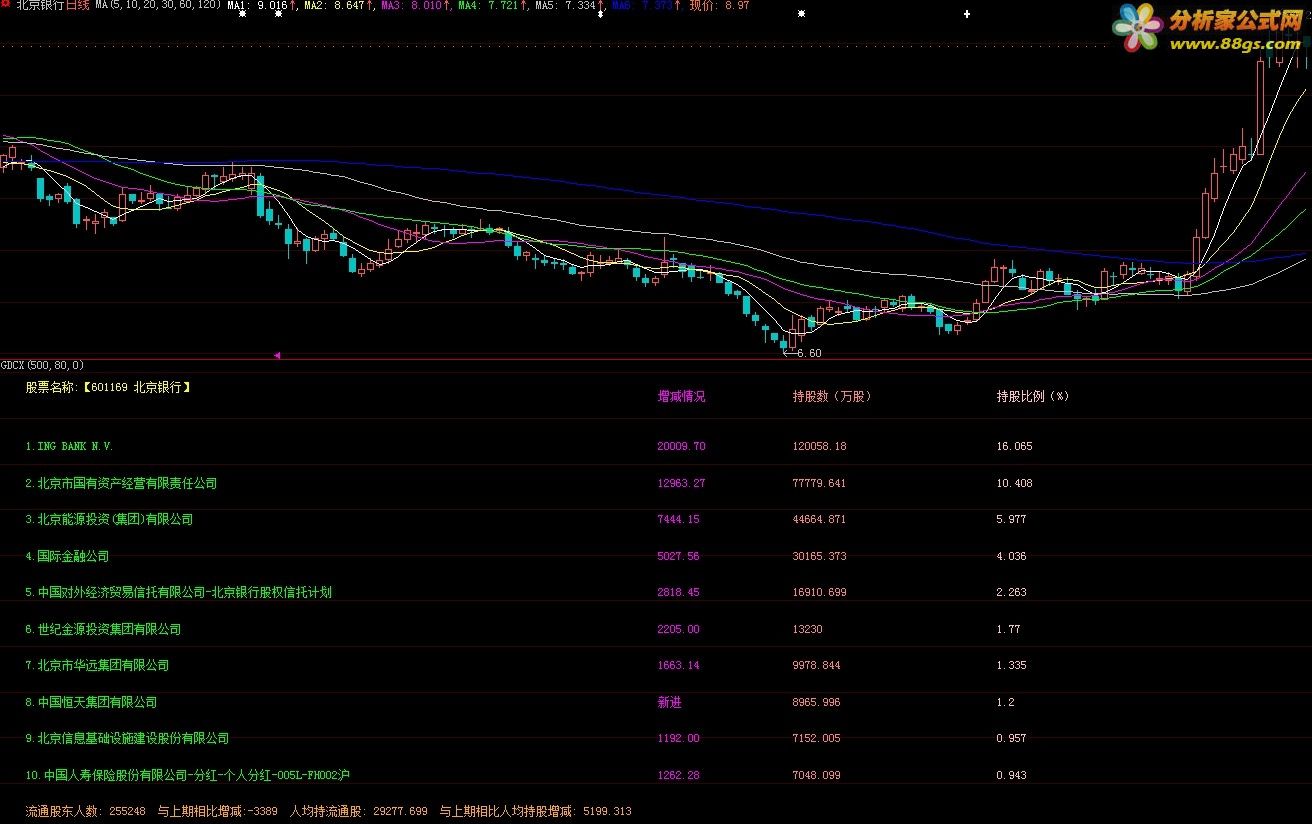Click the 4.036 holding percentage
1312x824 pixels.
coord(1011,556)
